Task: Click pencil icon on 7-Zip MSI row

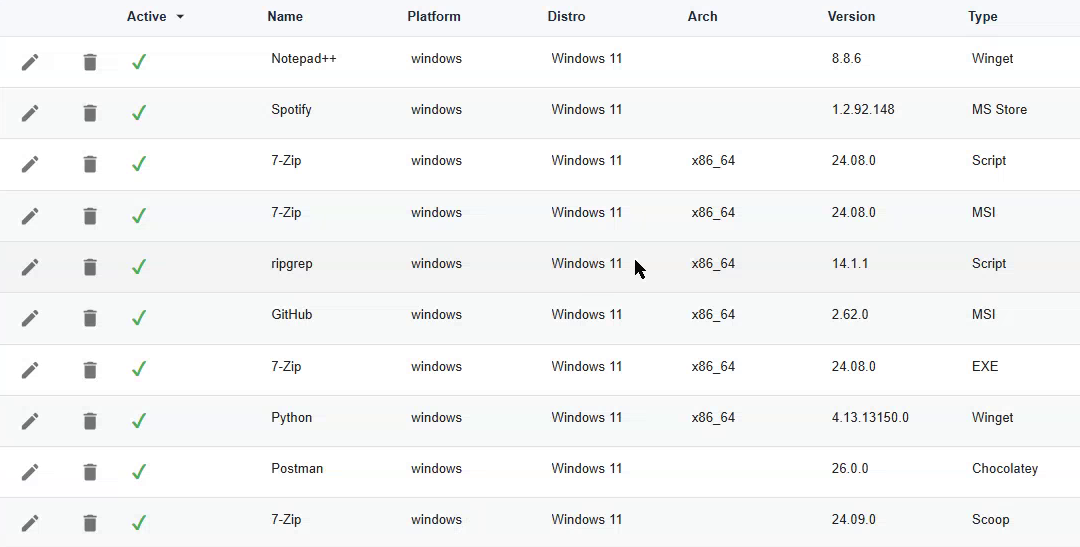Action: point(30,216)
